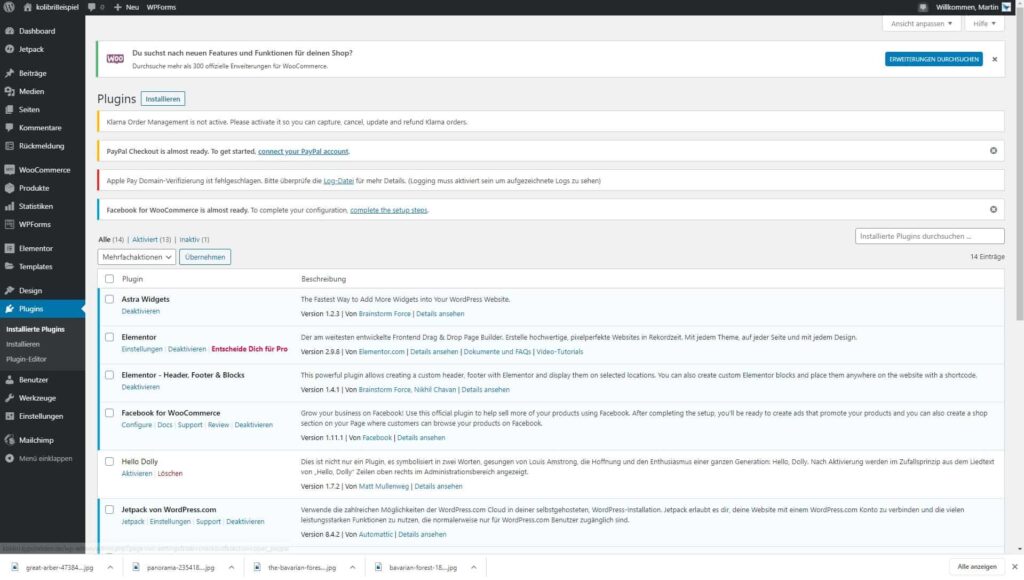
Task: Delete Hello Dolly via Löschen link
Action: [x=170, y=474]
